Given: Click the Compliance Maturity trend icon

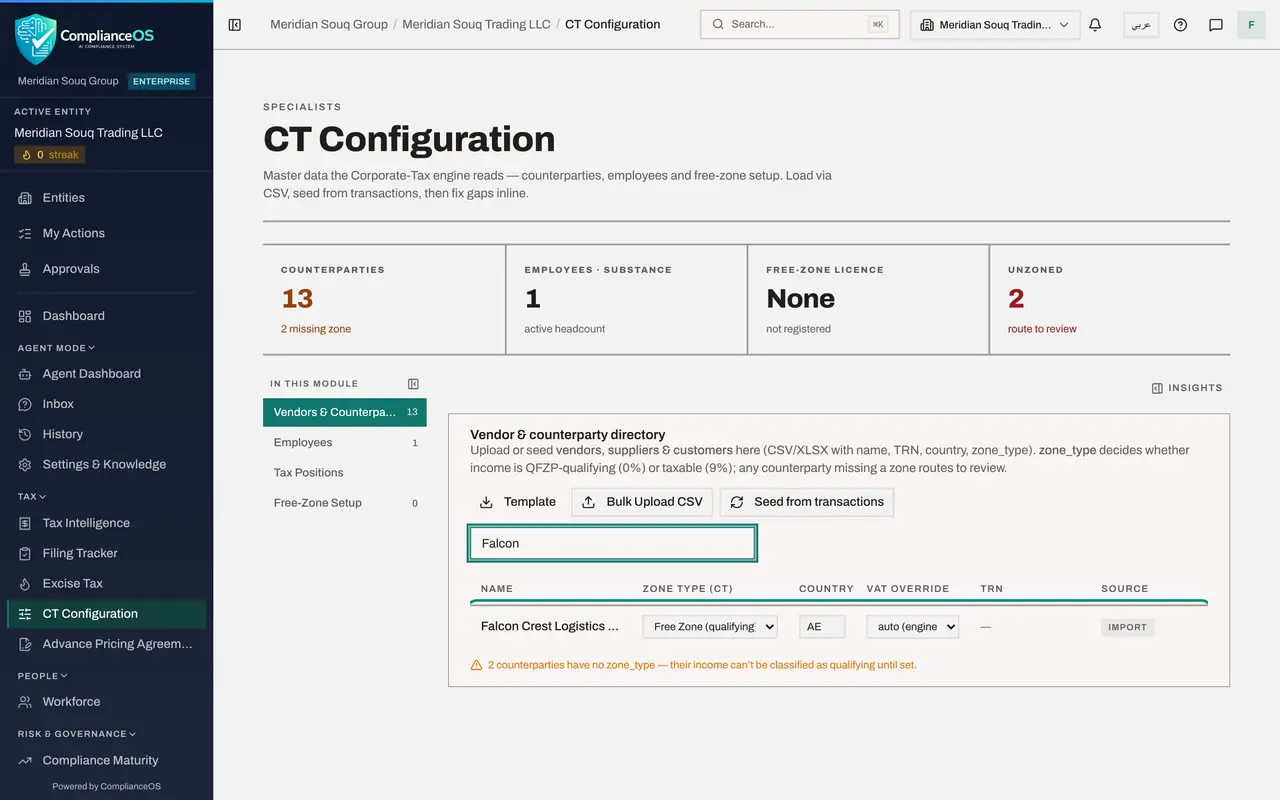Looking at the screenshot, I should [25, 761].
